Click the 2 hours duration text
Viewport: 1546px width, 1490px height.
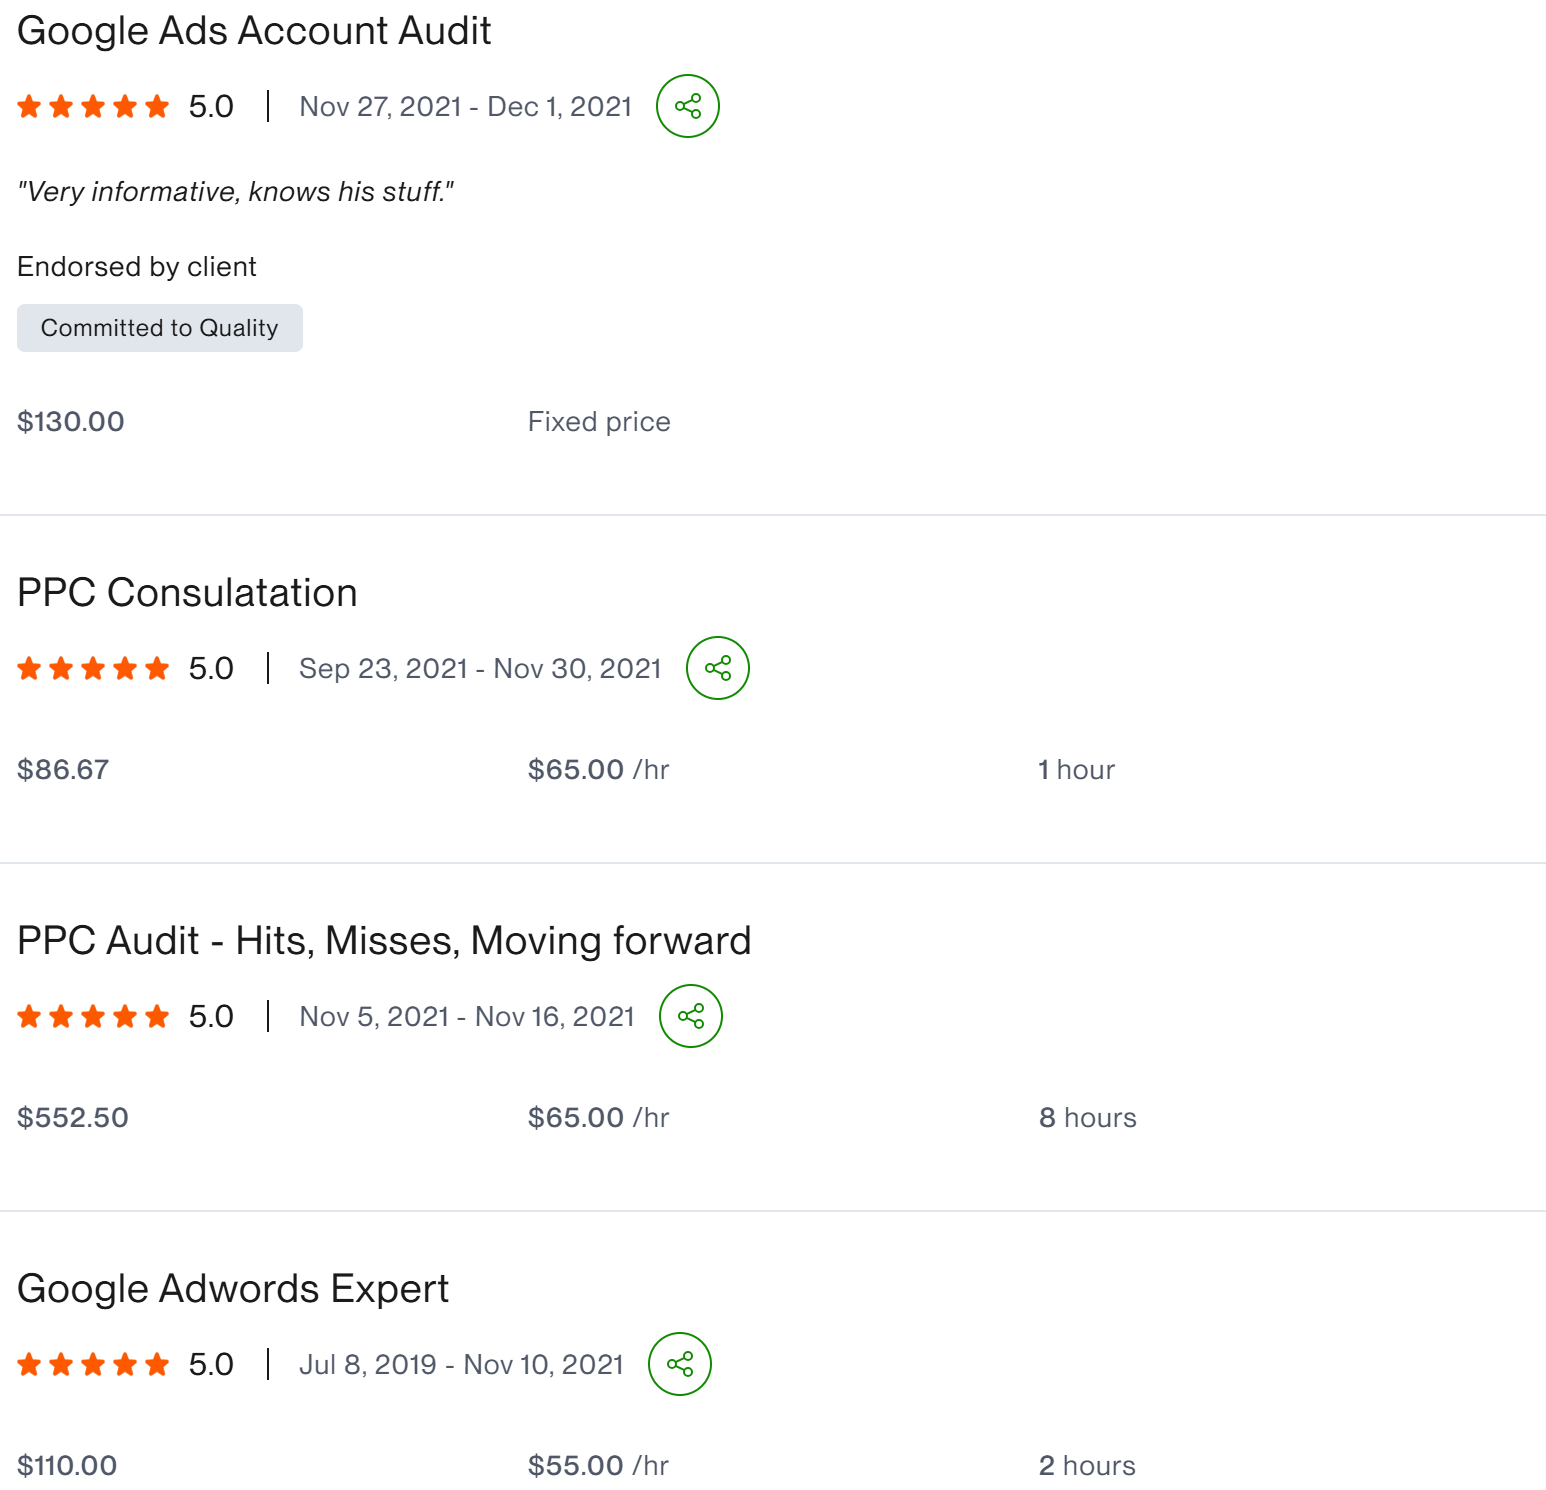click(x=1087, y=1465)
